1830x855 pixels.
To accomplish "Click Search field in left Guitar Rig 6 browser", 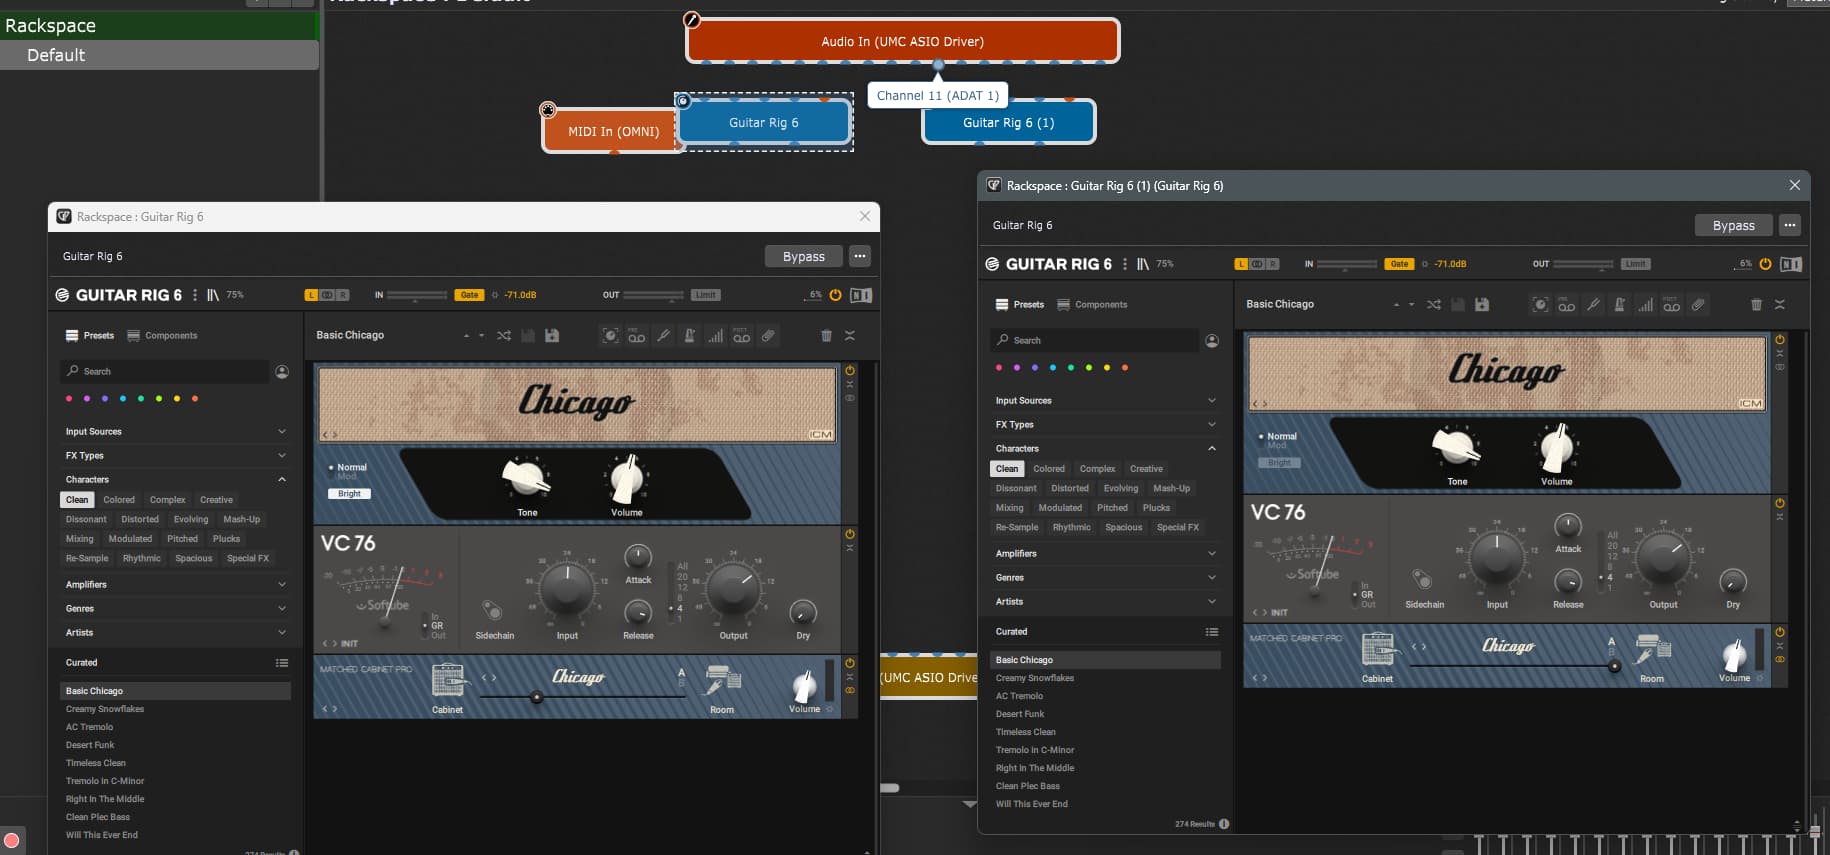I will 165,372.
